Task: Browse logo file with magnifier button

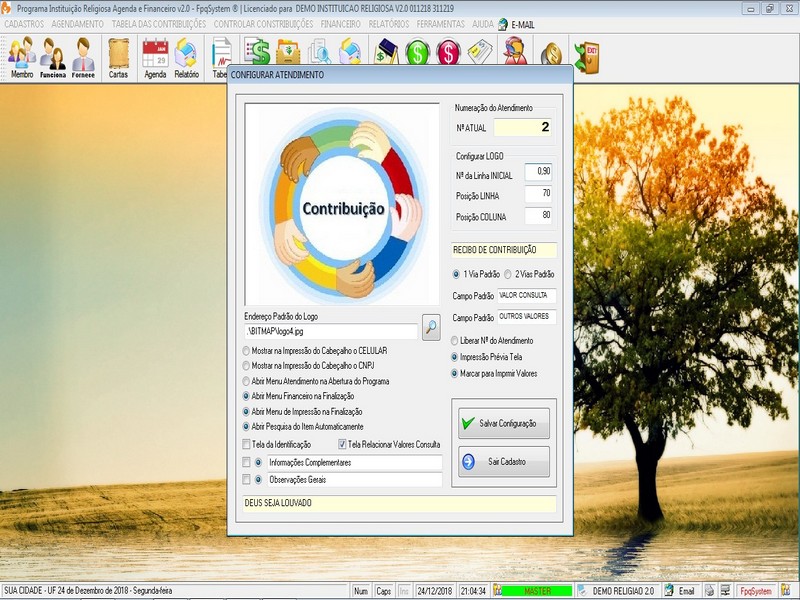Action: coord(431,327)
